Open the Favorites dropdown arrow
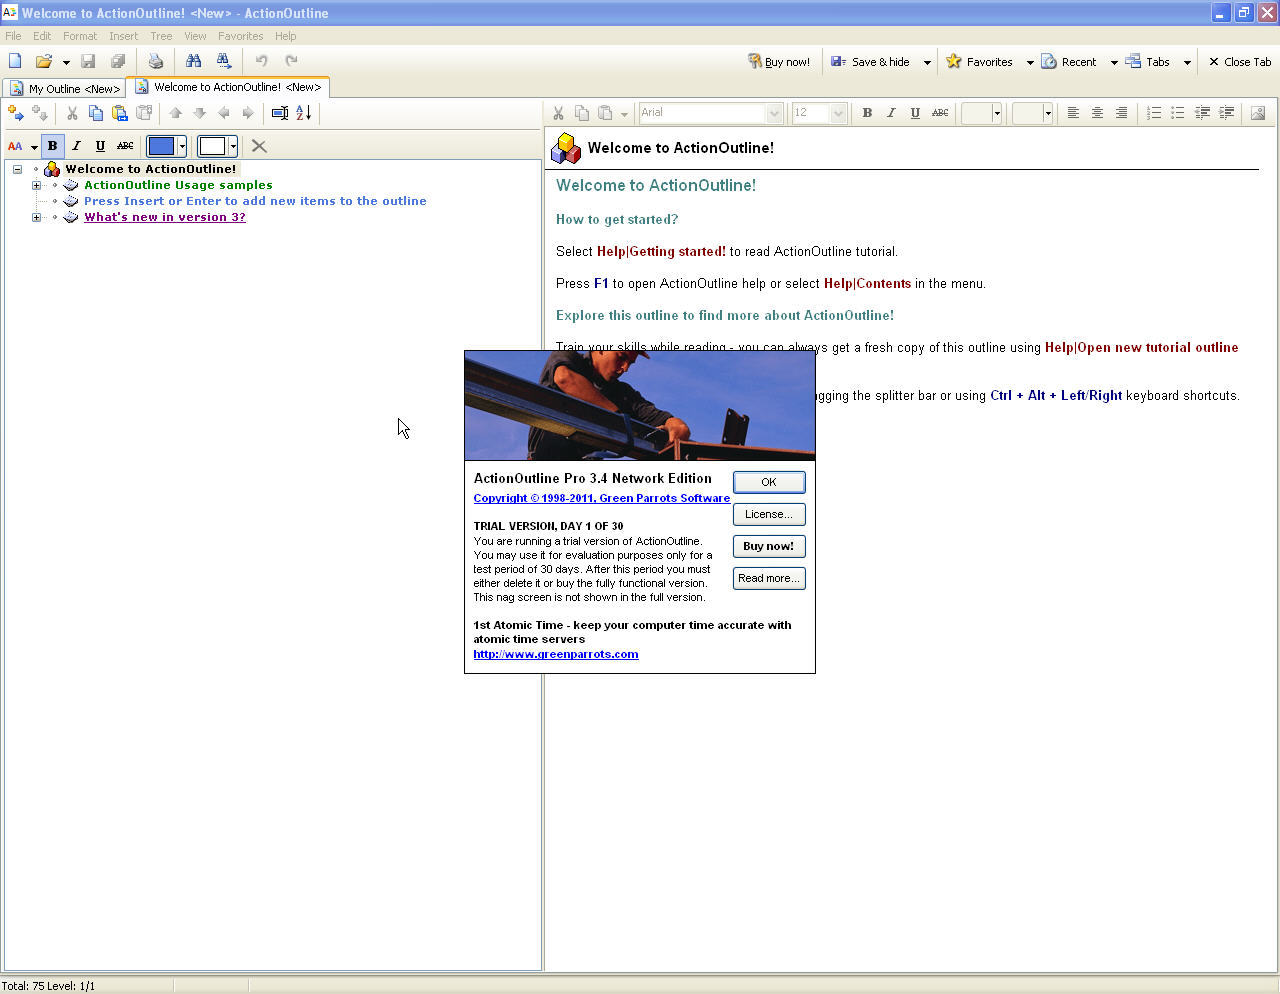Image resolution: width=1280 pixels, height=994 pixels. pos(1030,62)
